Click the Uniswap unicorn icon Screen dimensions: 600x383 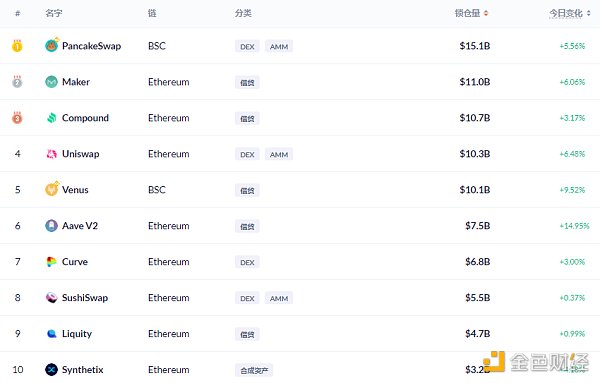click(x=51, y=154)
